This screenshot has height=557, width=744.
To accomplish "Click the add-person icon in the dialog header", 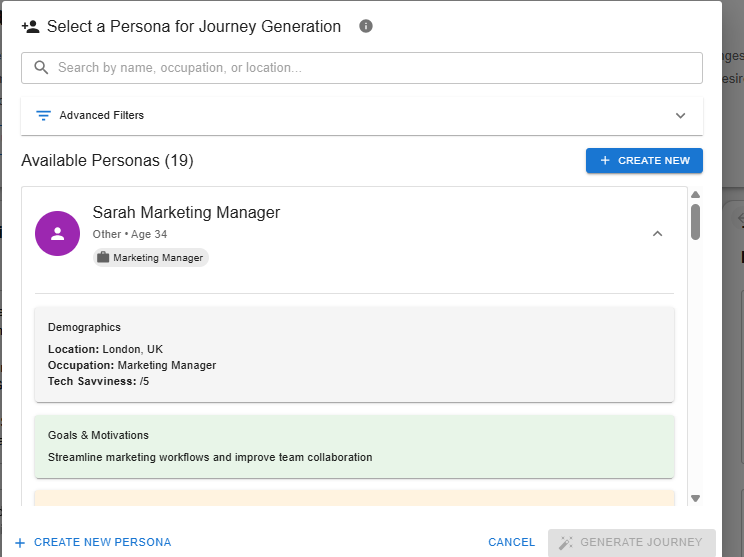I will click(x=30, y=27).
